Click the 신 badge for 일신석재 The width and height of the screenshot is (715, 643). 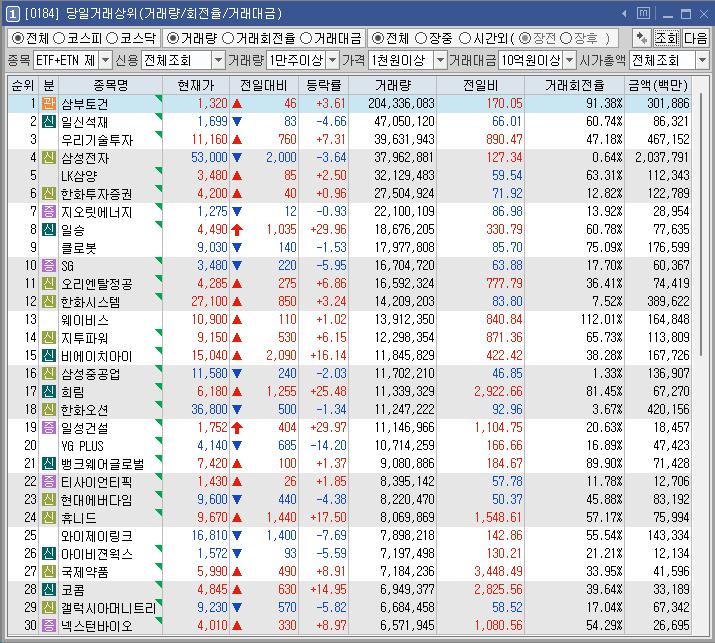point(49,122)
